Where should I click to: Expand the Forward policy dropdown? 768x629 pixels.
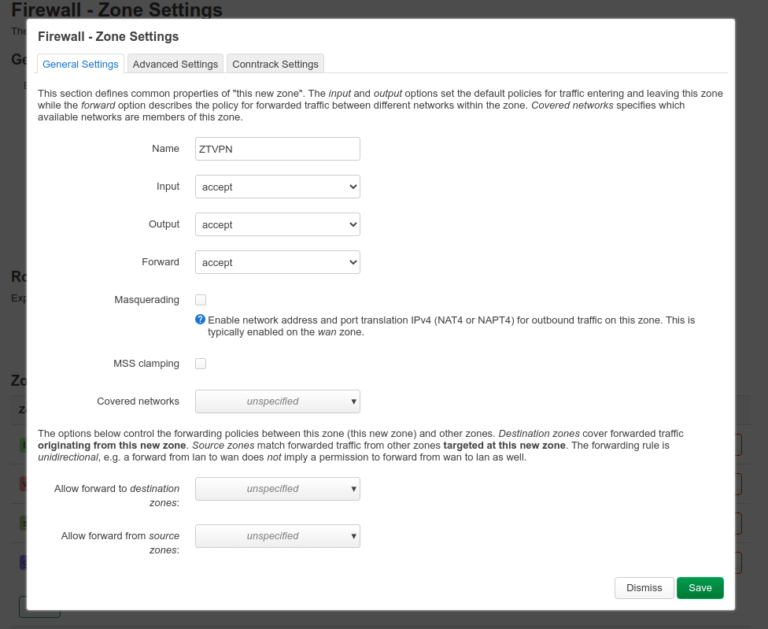[x=277, y=262]
